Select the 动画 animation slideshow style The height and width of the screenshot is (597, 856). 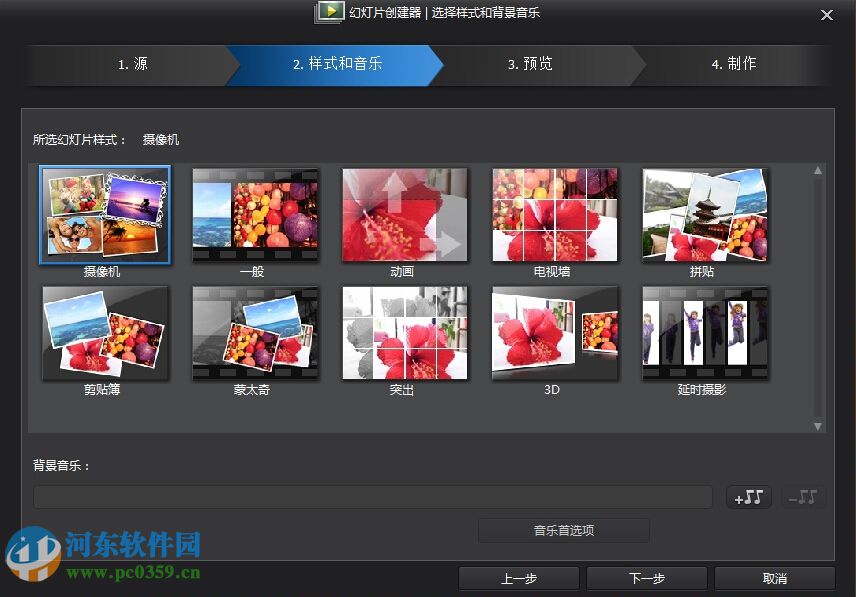coord(405,213)
